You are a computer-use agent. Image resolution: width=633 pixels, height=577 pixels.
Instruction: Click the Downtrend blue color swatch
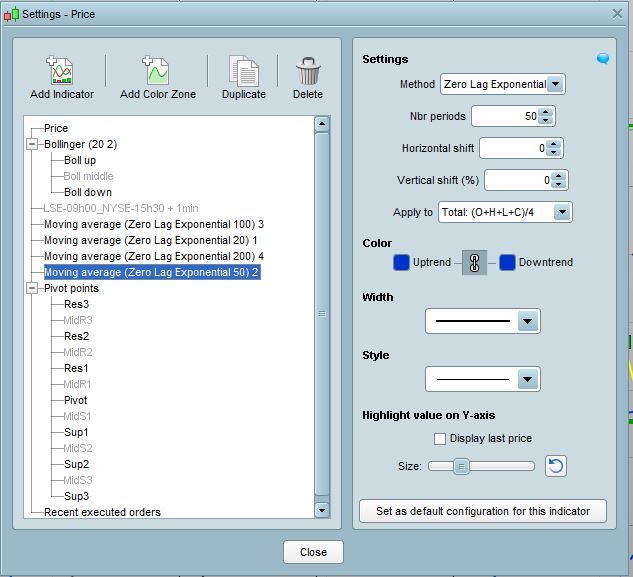click(507, 262)
